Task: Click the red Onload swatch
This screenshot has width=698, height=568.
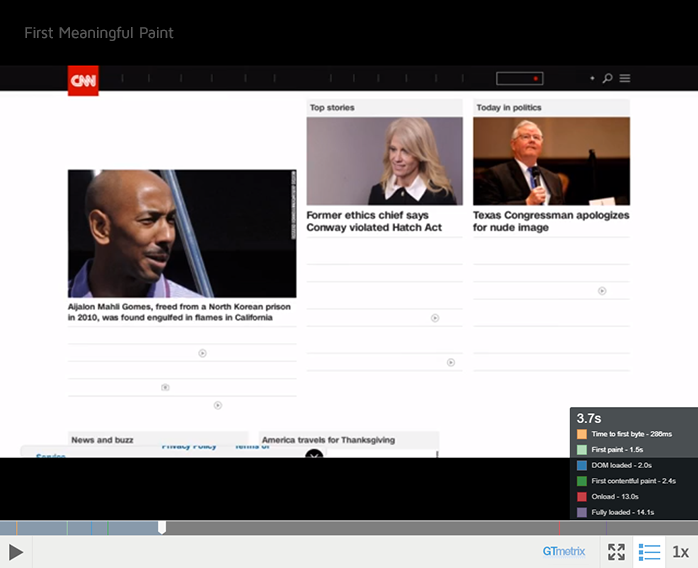Action: click(x=582, y=496)
